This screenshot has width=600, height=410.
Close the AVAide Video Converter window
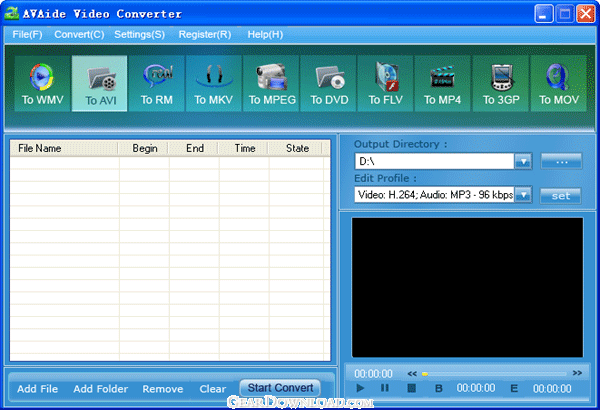coord(586,14)
